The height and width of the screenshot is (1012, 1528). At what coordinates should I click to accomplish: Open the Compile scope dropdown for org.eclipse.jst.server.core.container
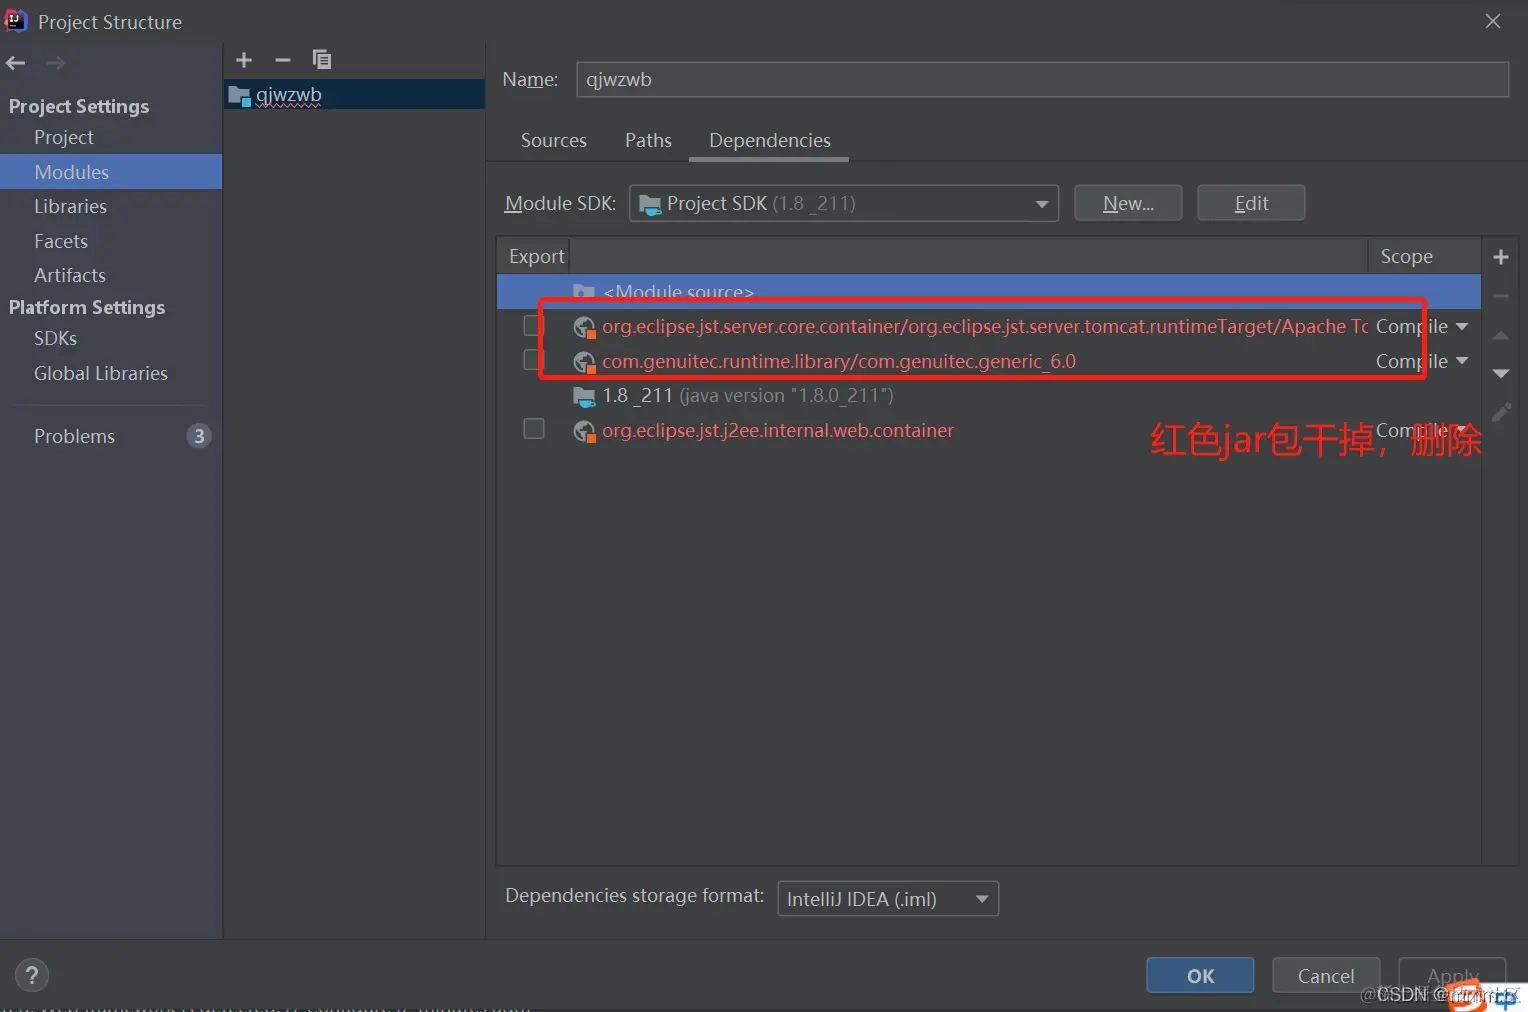tap(1422, 326)
